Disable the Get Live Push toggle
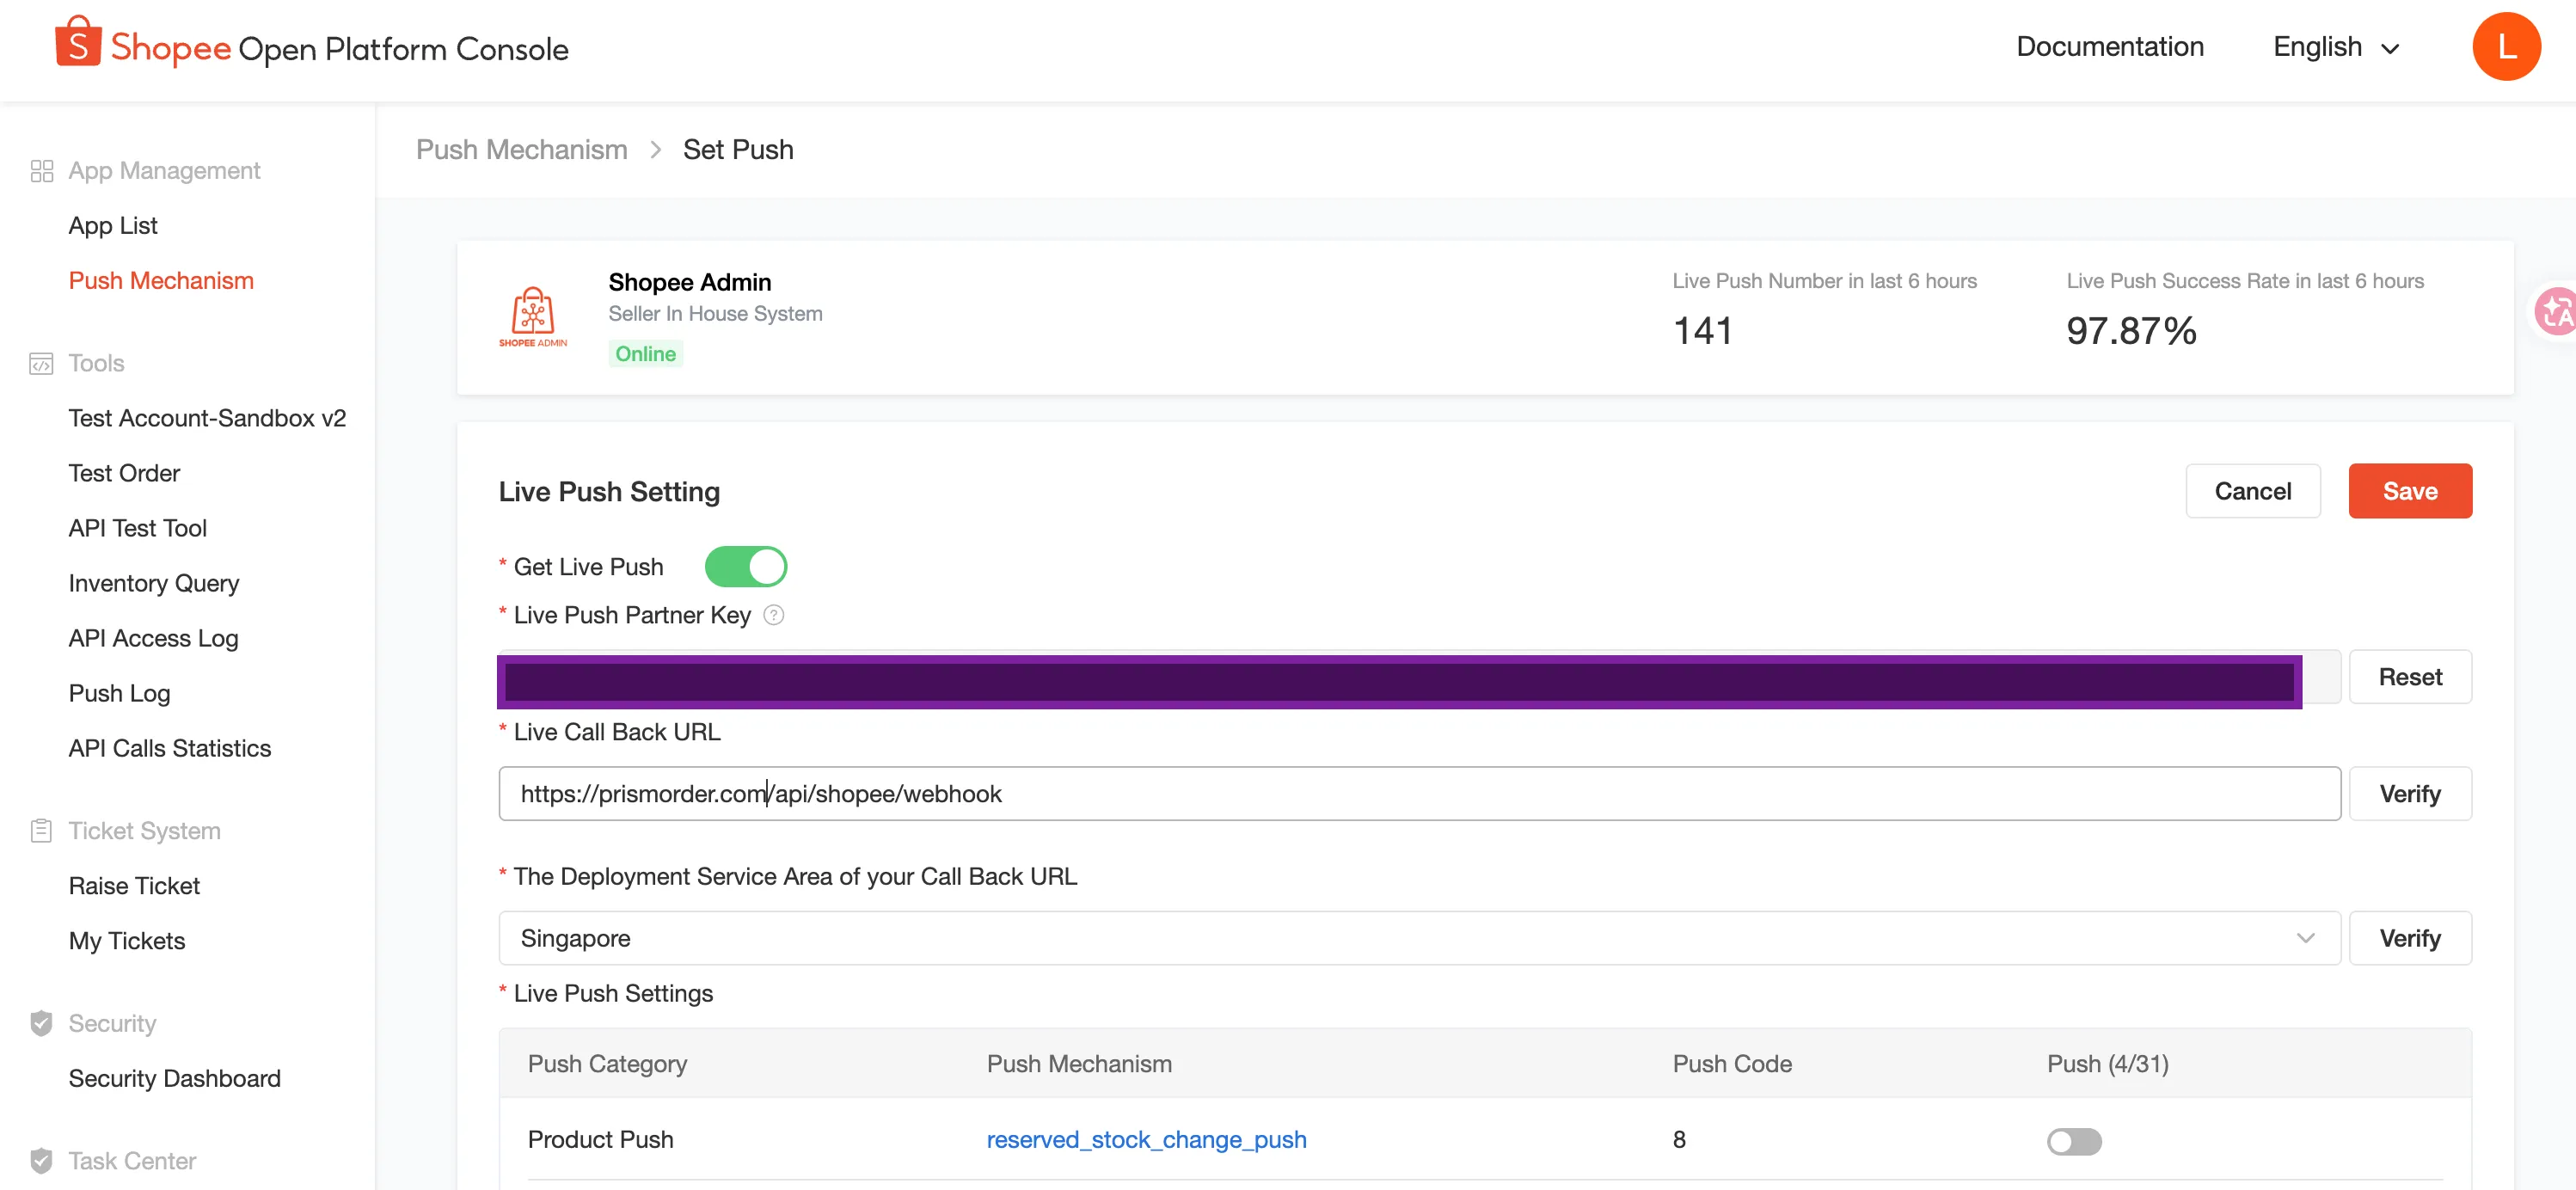Image resolution: width=2576 pixels, height=1190 pixels. click(746, 567)
